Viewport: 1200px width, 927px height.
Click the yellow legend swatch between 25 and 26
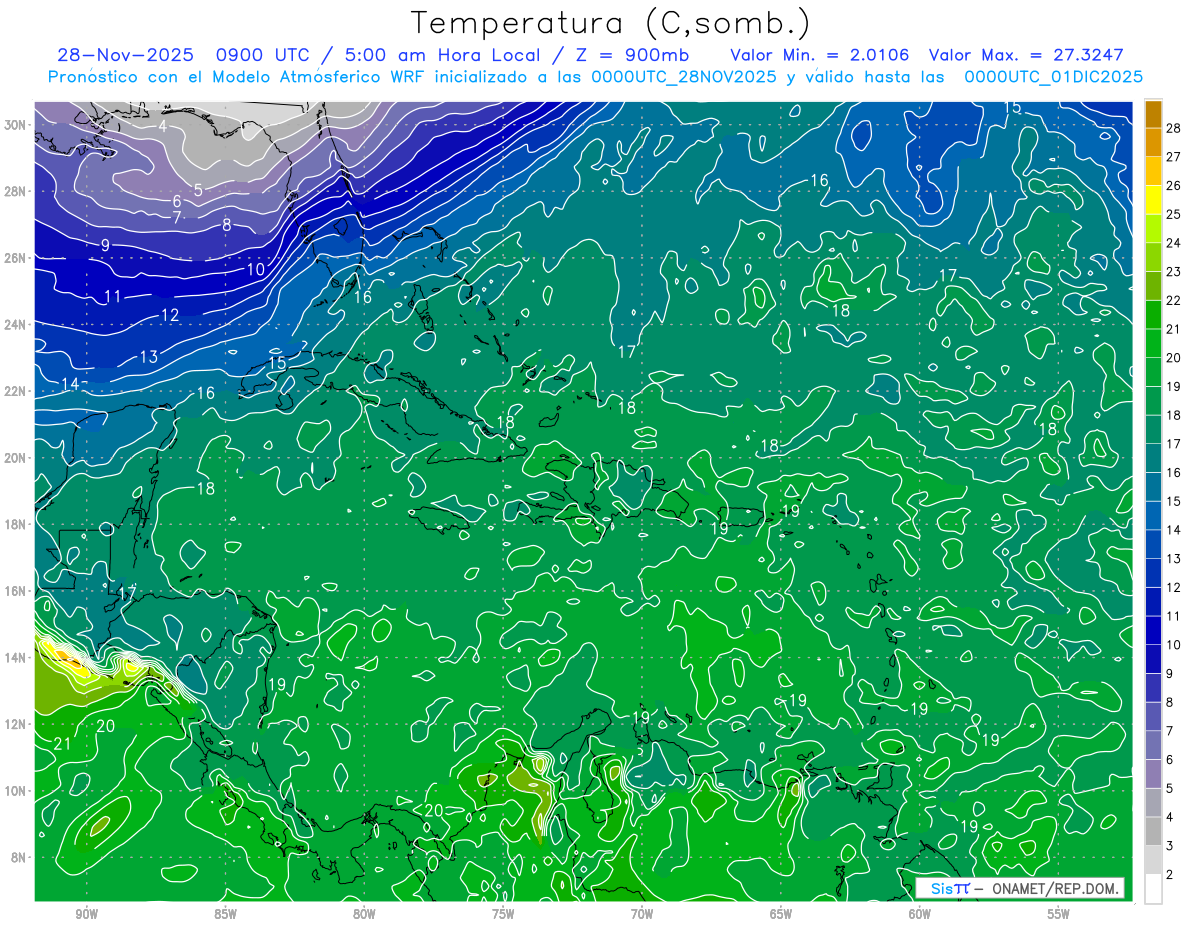[x=1153, y=200]
